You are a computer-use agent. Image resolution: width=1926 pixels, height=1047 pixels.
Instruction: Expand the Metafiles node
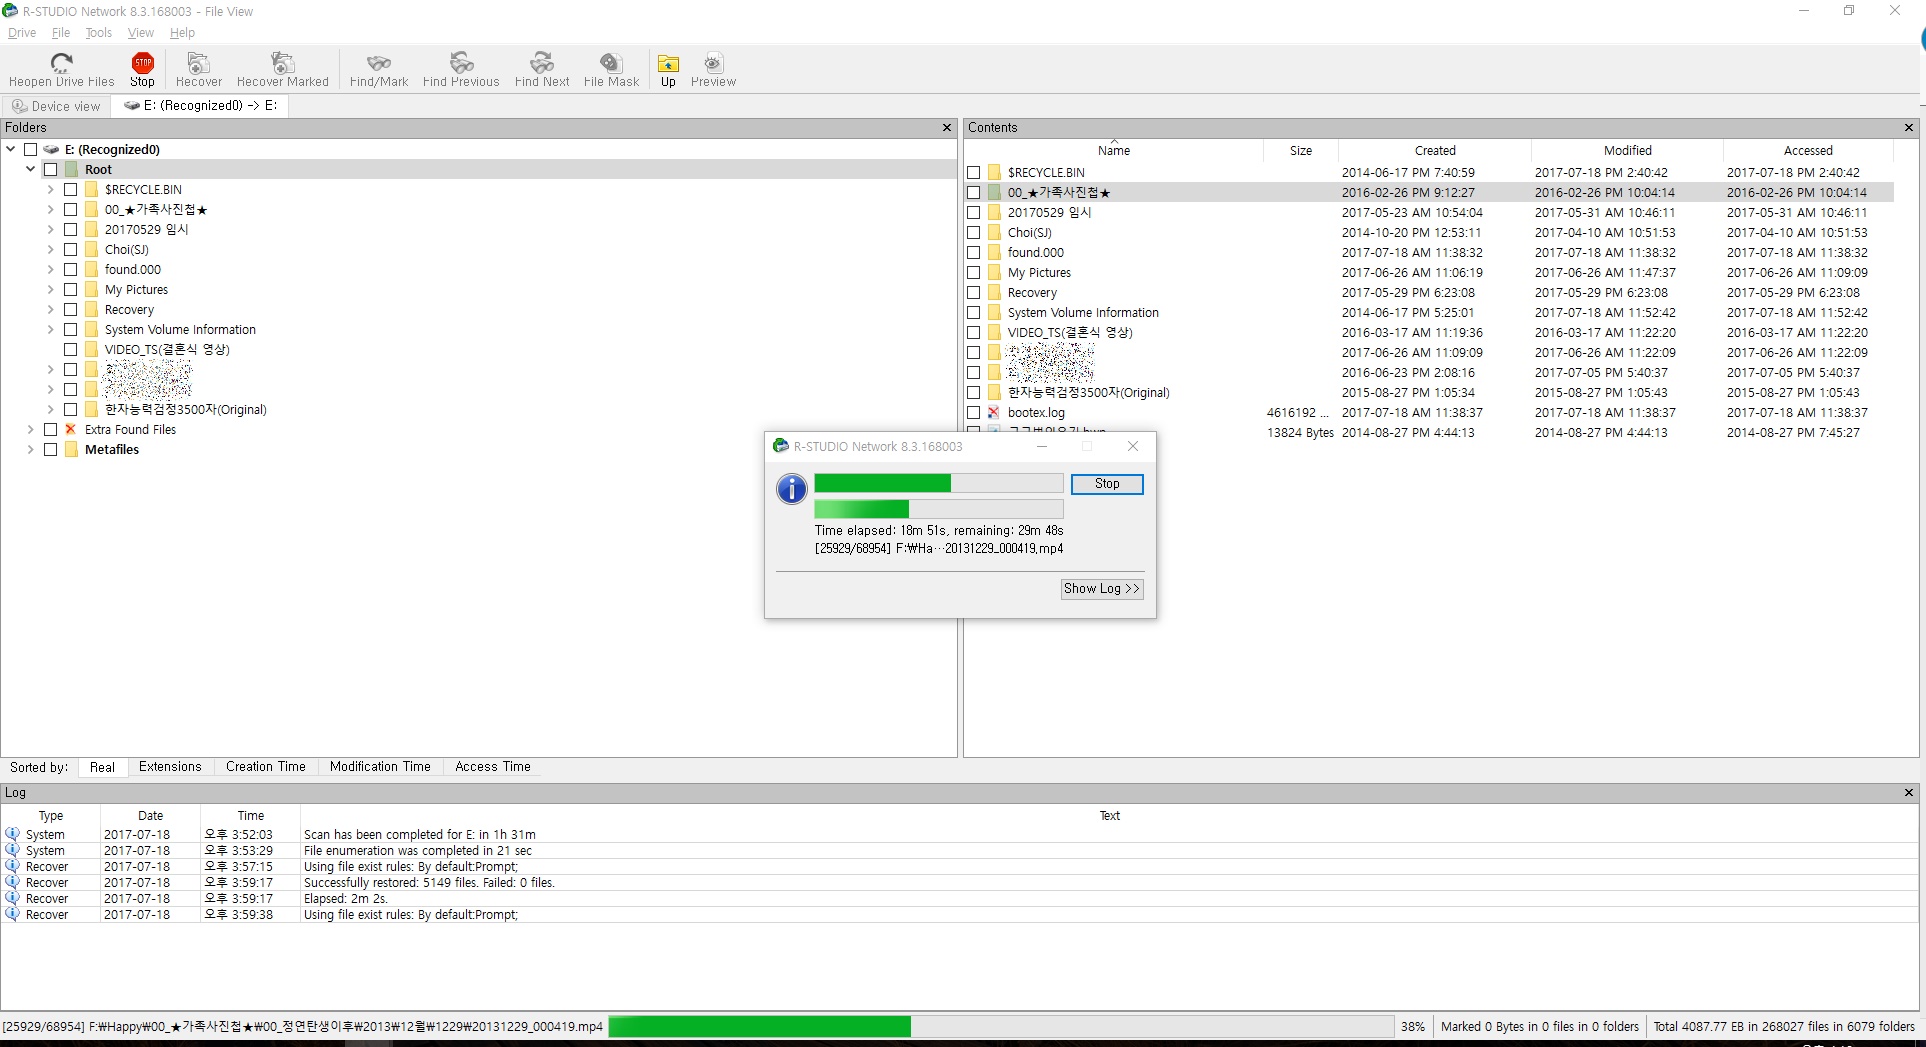[31, 449]
